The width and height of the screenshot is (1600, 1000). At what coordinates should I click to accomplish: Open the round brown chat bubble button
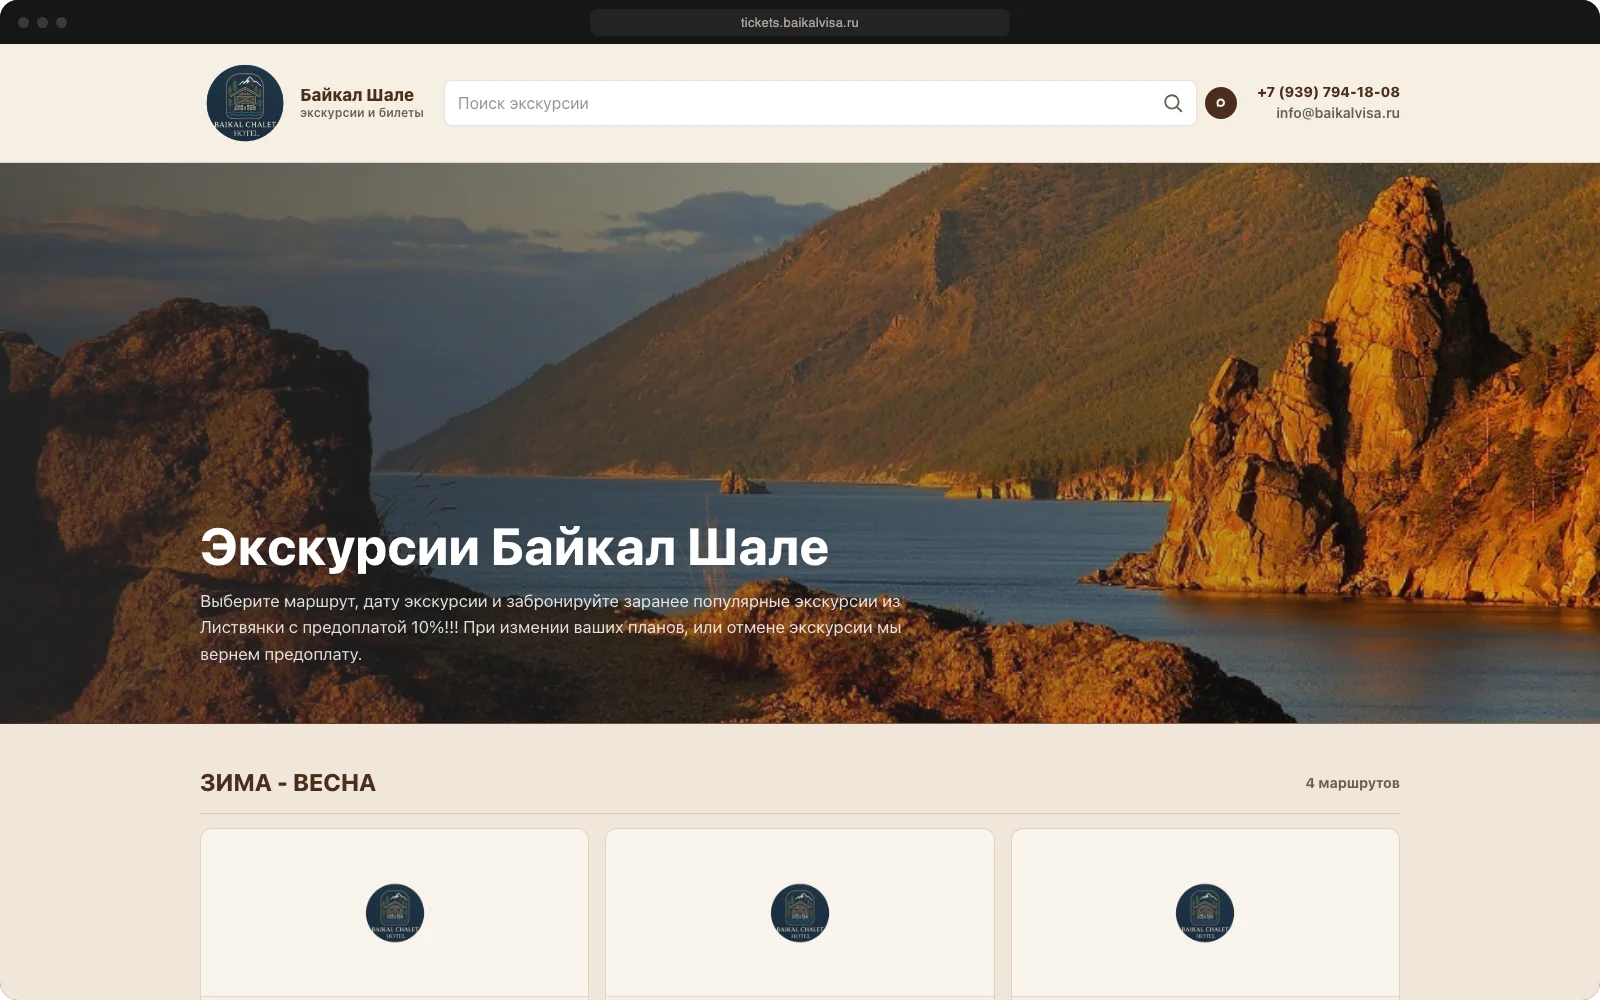pyautogui.click(x=1220, y=103)
